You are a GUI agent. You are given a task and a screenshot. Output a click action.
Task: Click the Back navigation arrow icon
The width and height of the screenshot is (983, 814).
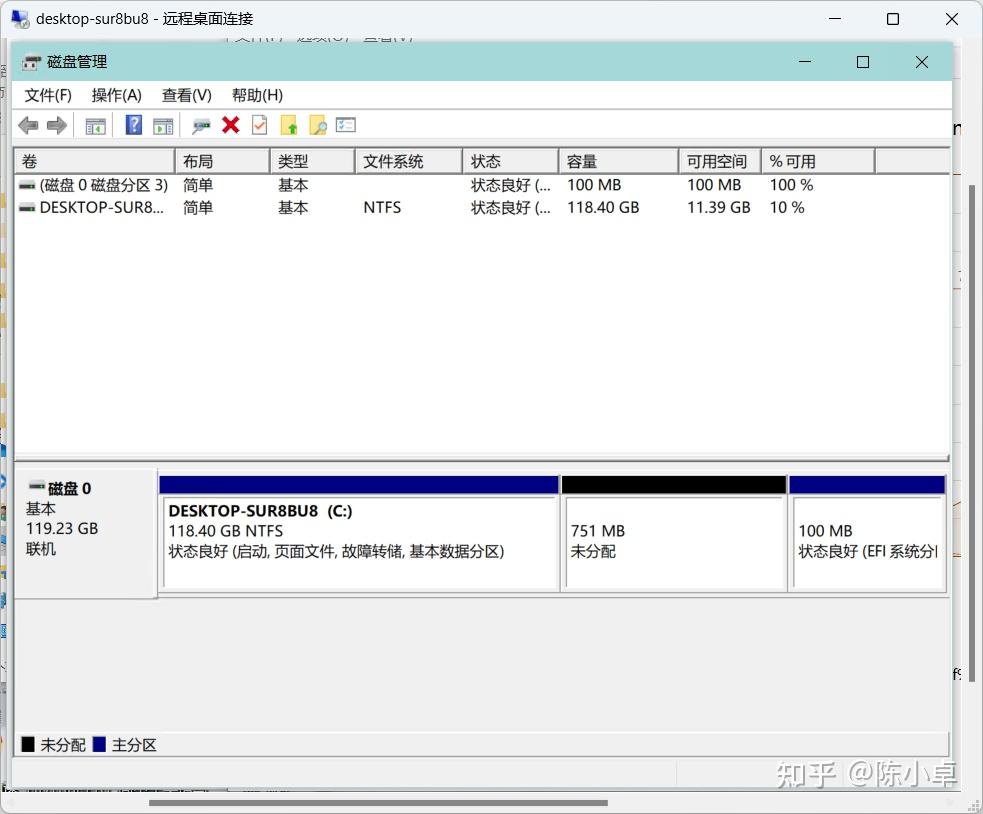pos(28,124)
